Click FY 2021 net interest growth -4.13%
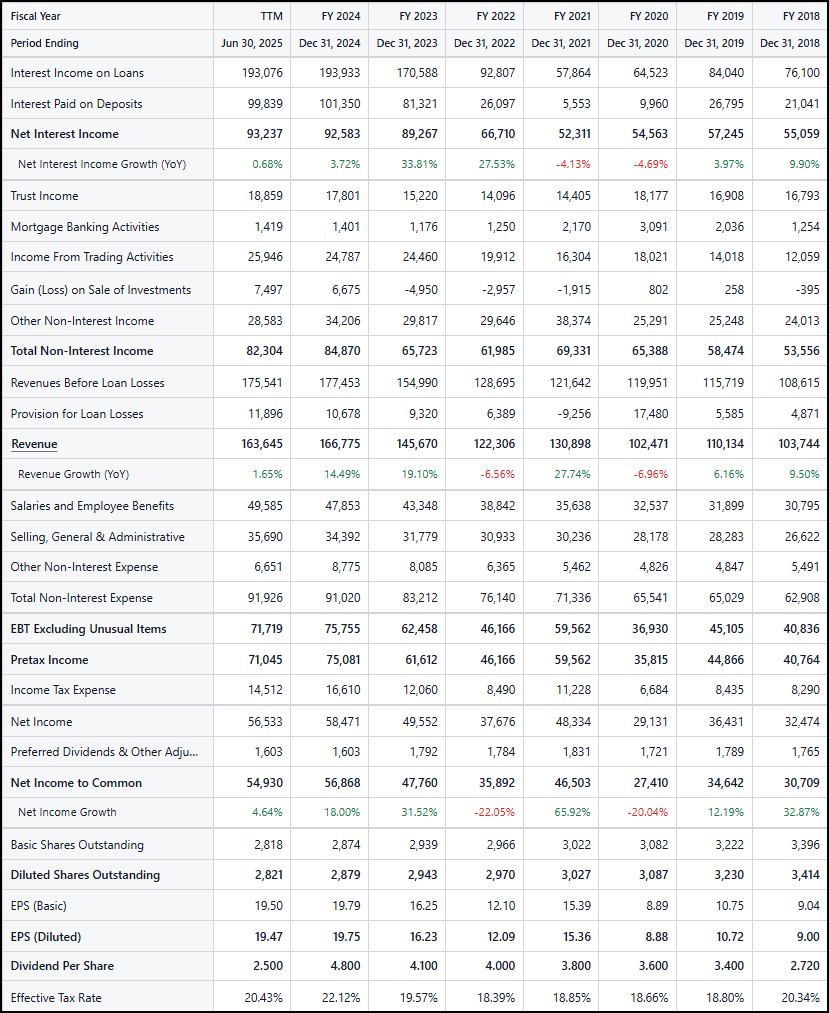The image size is (829, 1013). [x=573, y=164]
